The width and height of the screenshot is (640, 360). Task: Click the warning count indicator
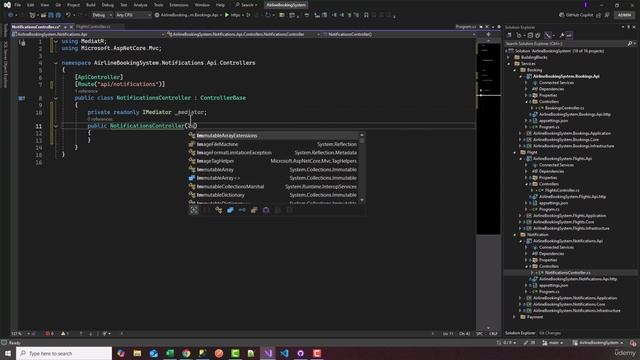pyautogui.click(x=64, y=333)
